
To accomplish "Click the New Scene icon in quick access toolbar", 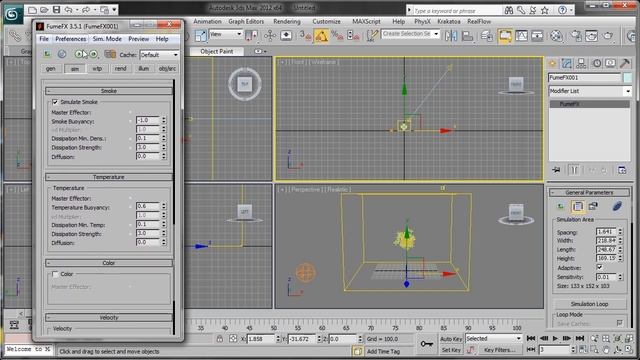I will pos(33,9).
